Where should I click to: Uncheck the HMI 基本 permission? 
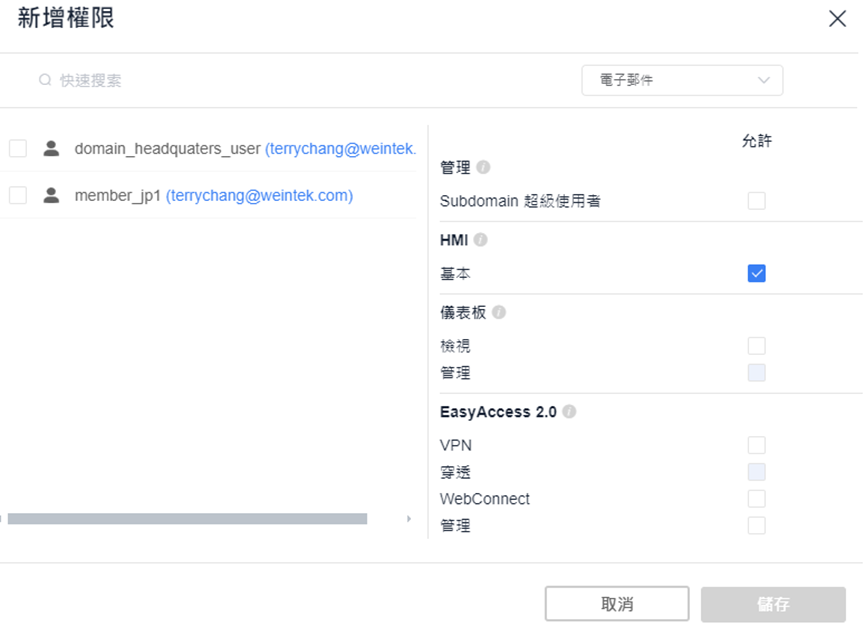(756, 273)
